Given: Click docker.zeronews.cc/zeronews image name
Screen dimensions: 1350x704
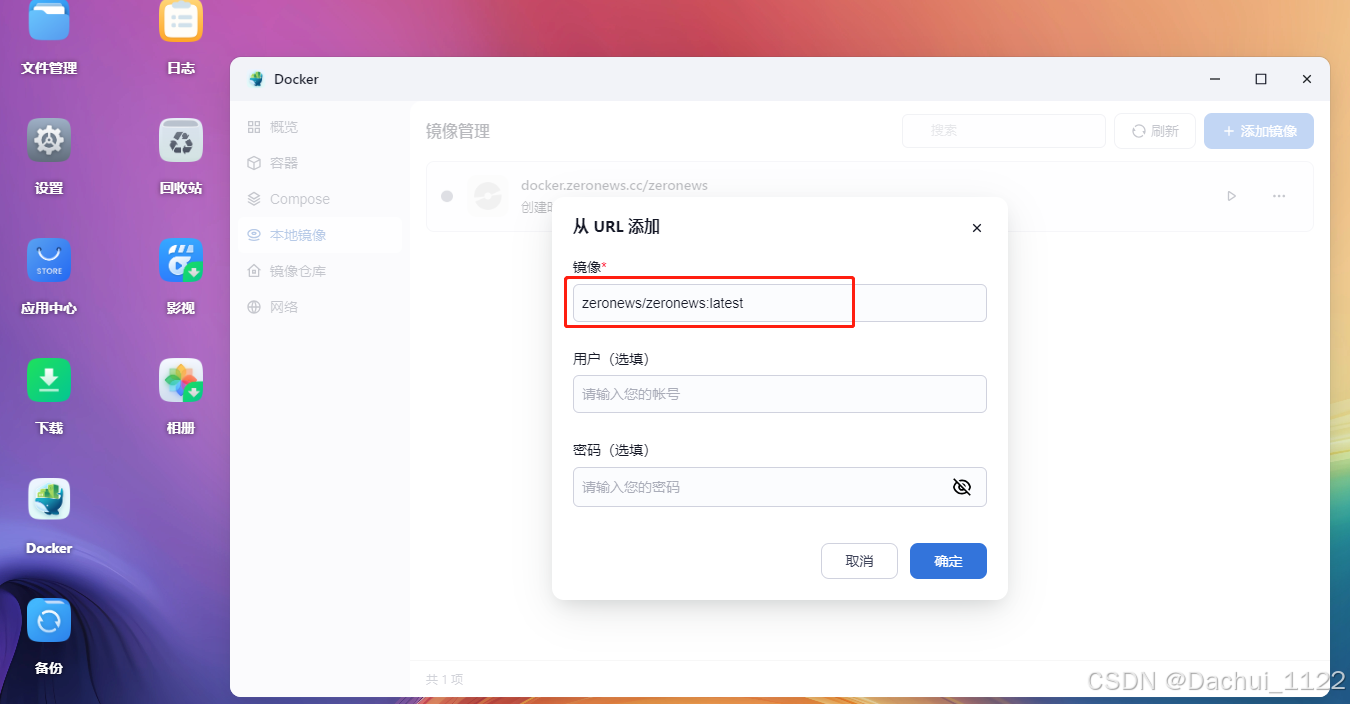Looking at the screenshot, I should 614,186.
